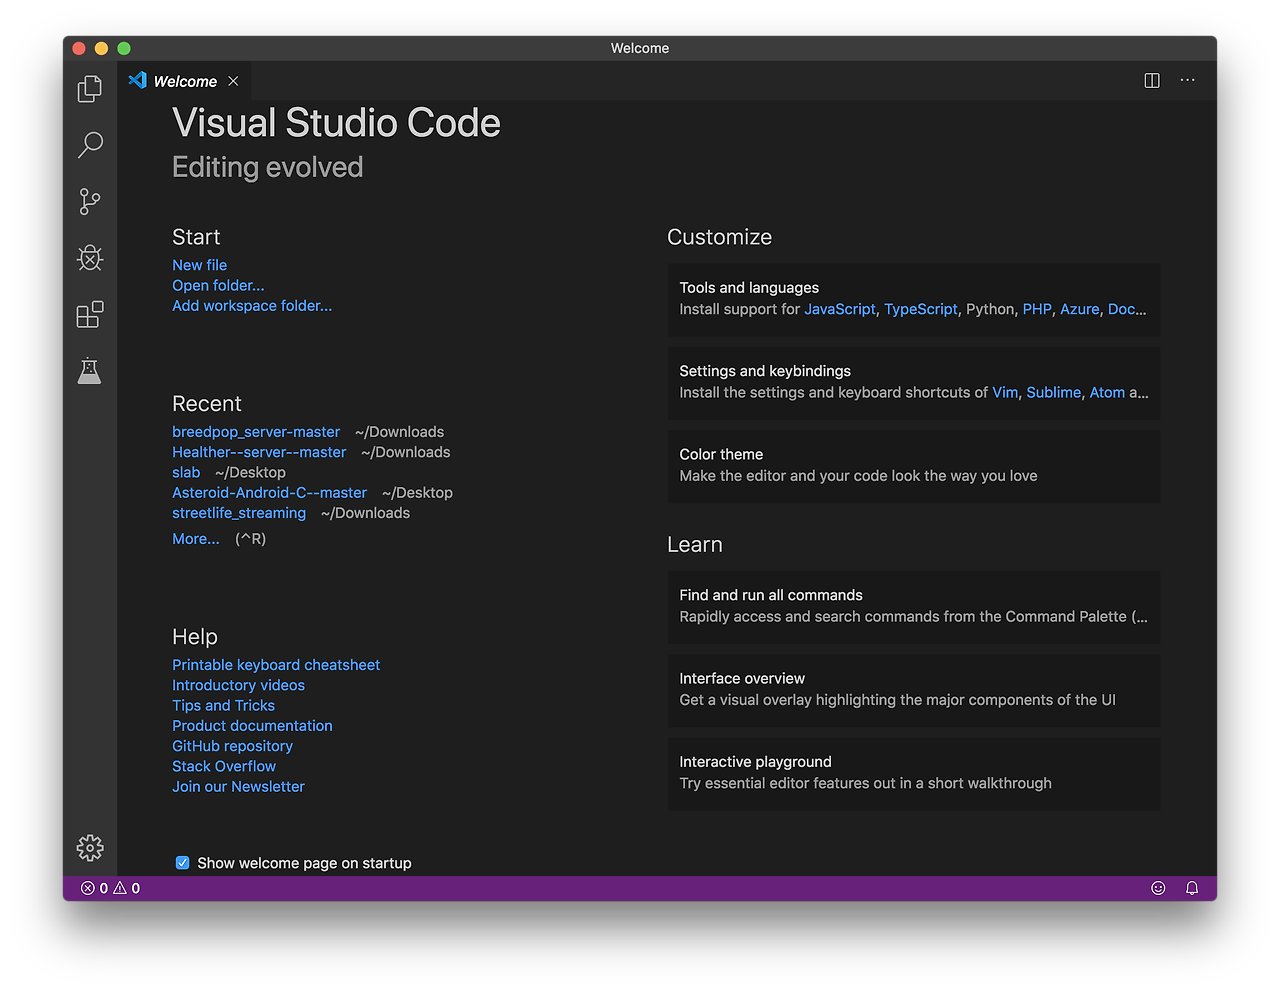Click Join our Newsletter link
Image resolution: width=1280 pixels, height=991 pixels.
tap(238, 787)
